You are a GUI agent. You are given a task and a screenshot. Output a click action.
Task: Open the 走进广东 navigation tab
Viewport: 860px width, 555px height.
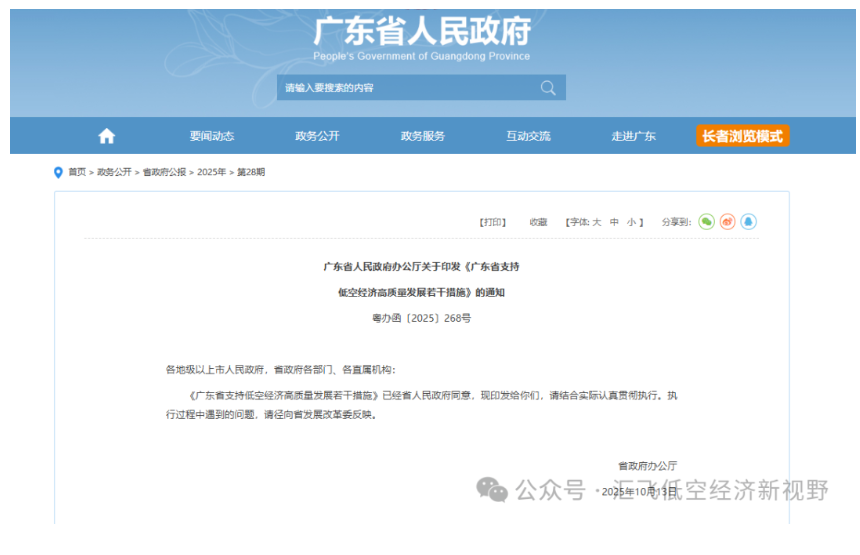(x=634, y=136)
